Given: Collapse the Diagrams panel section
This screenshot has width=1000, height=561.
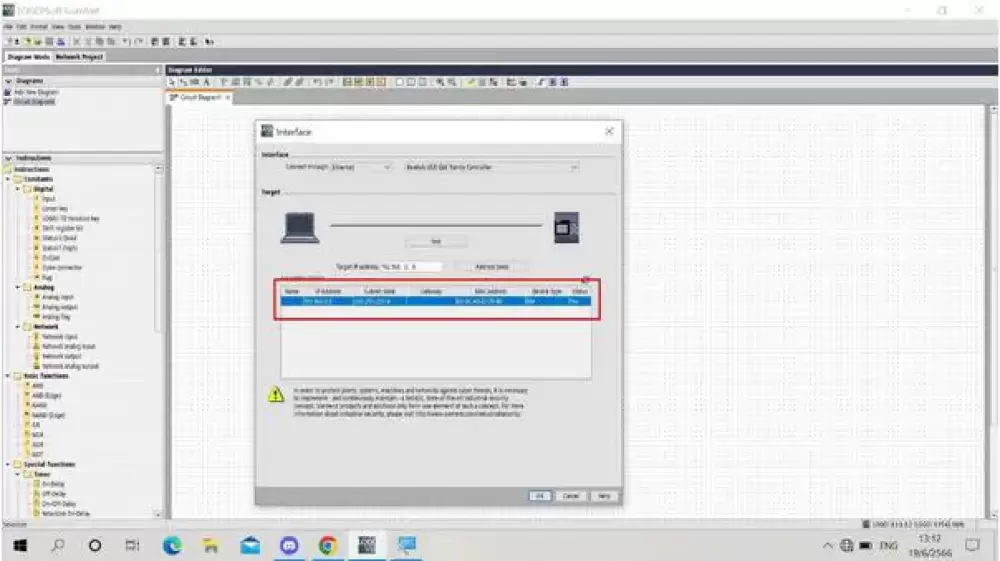Looking at the screenshot, I should coord(8,82).
